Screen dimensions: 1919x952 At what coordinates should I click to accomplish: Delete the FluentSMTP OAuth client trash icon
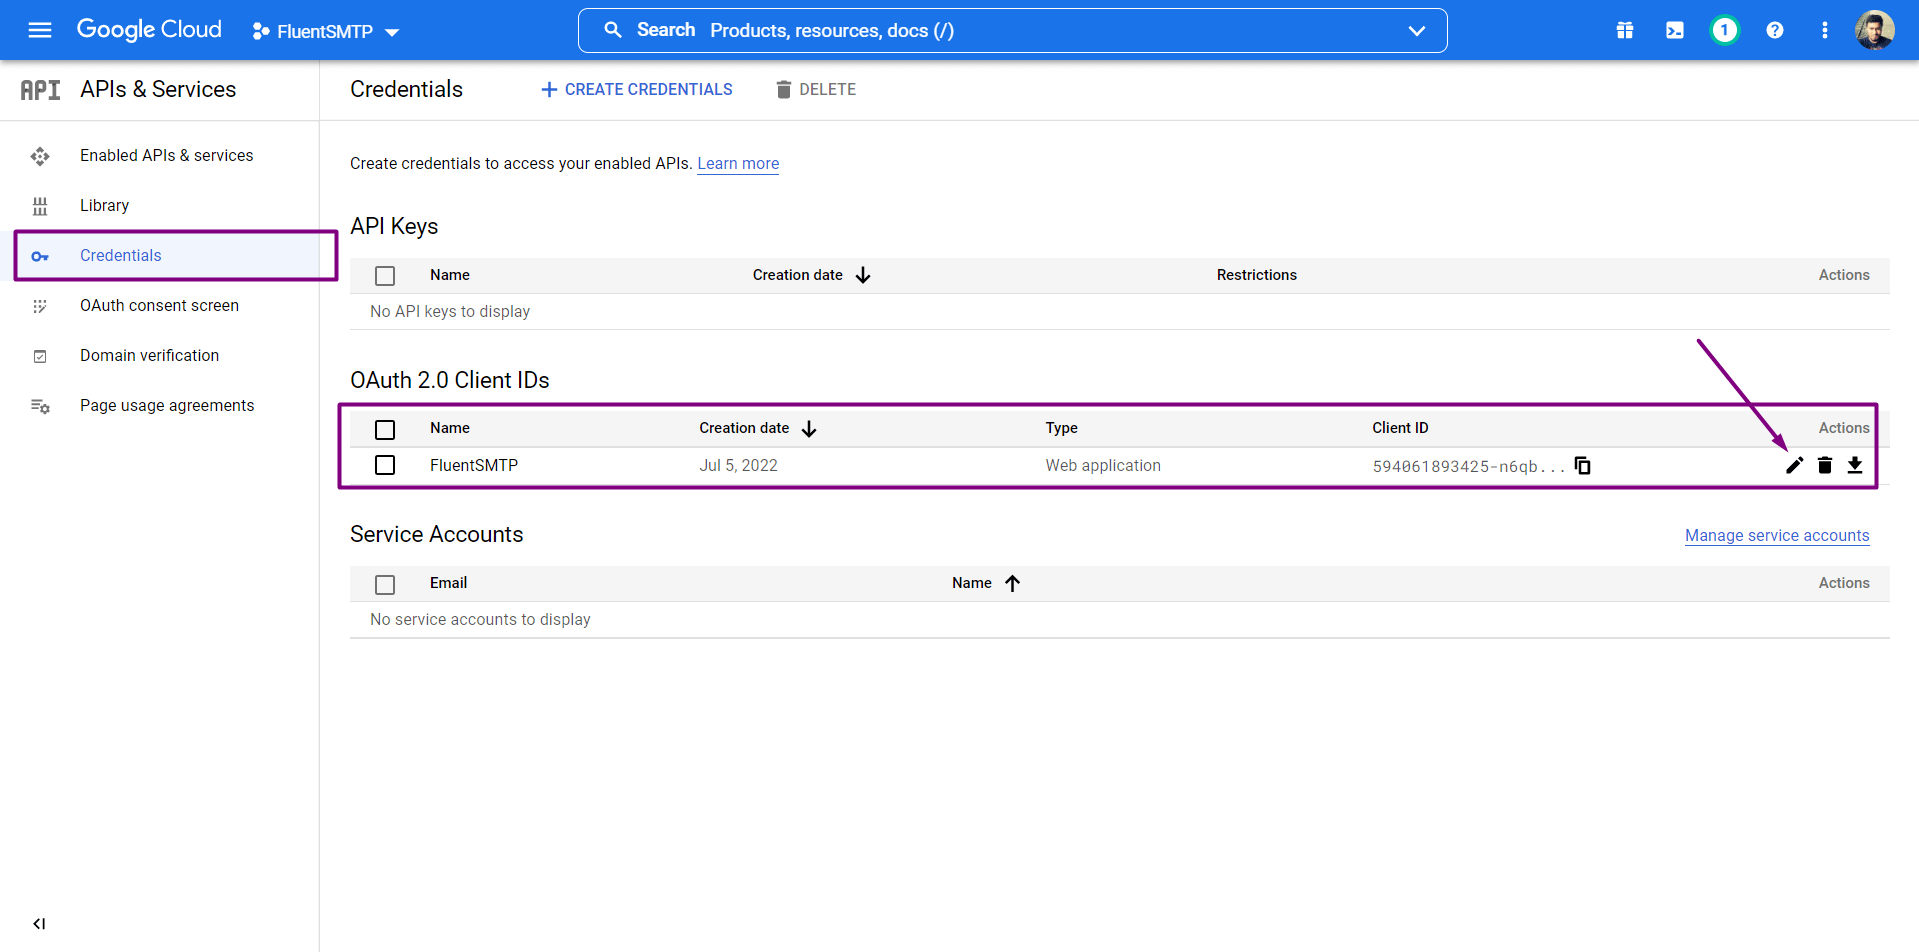pos(1825,465)
